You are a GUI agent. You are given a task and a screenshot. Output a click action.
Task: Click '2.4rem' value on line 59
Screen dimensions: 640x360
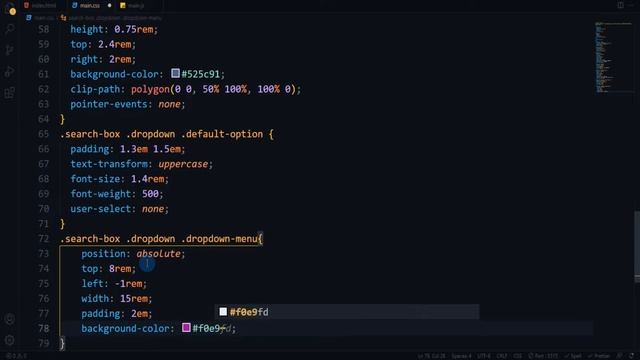click(x=114, y=44)
